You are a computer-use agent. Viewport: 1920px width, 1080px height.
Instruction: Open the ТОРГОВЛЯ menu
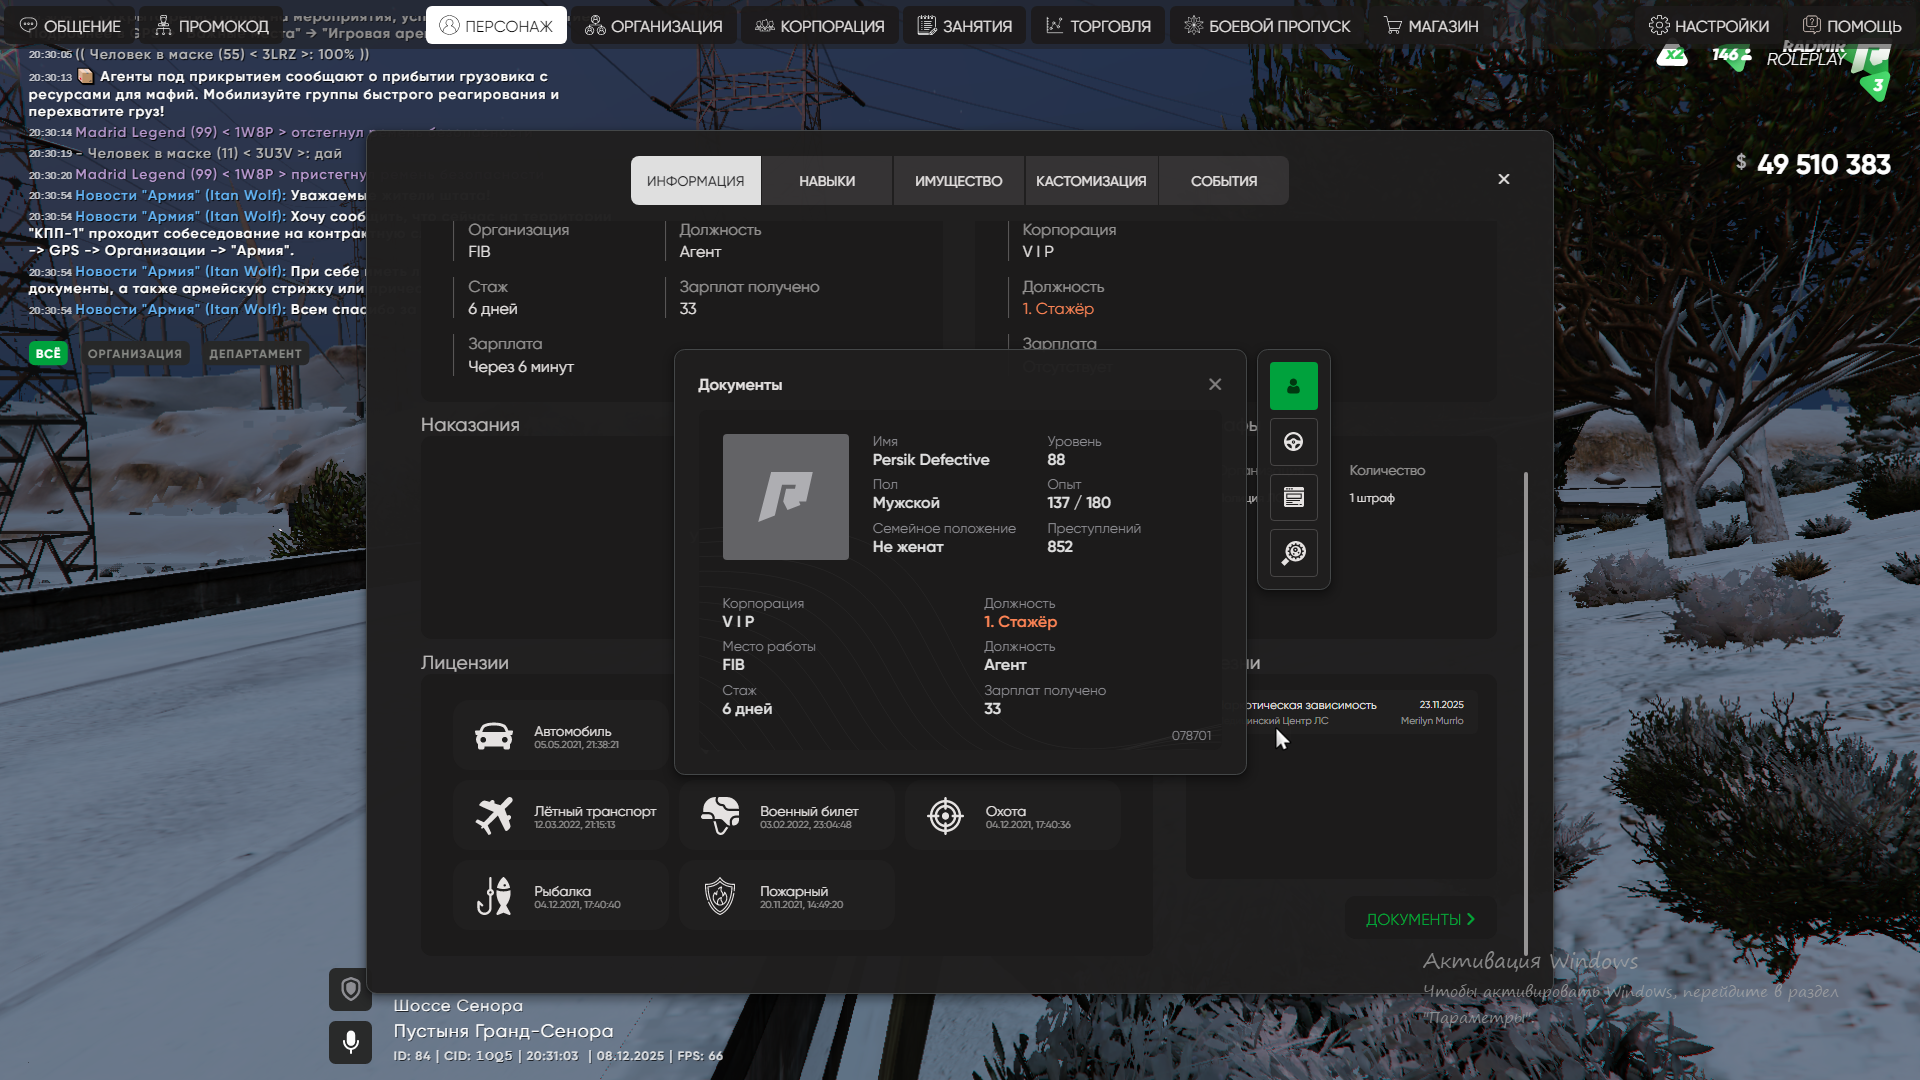[1098, 26]
